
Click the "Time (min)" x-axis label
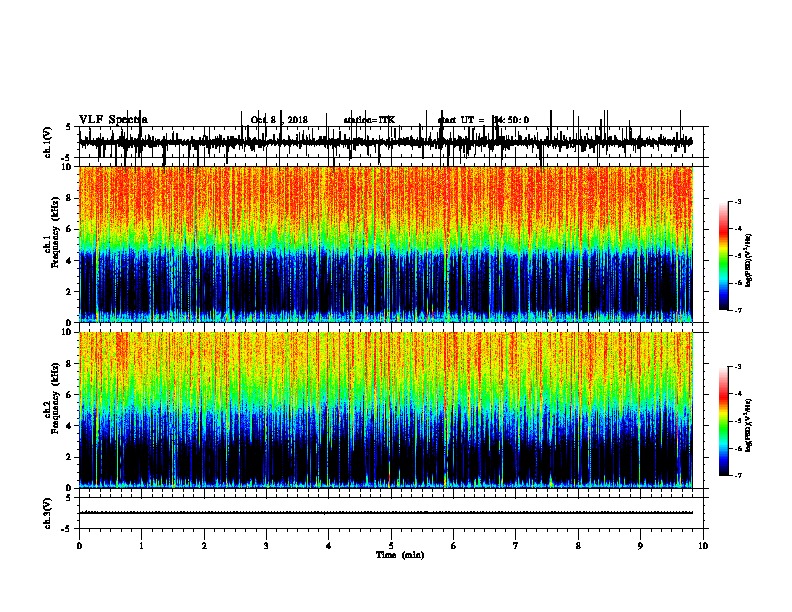coord(400,555)
